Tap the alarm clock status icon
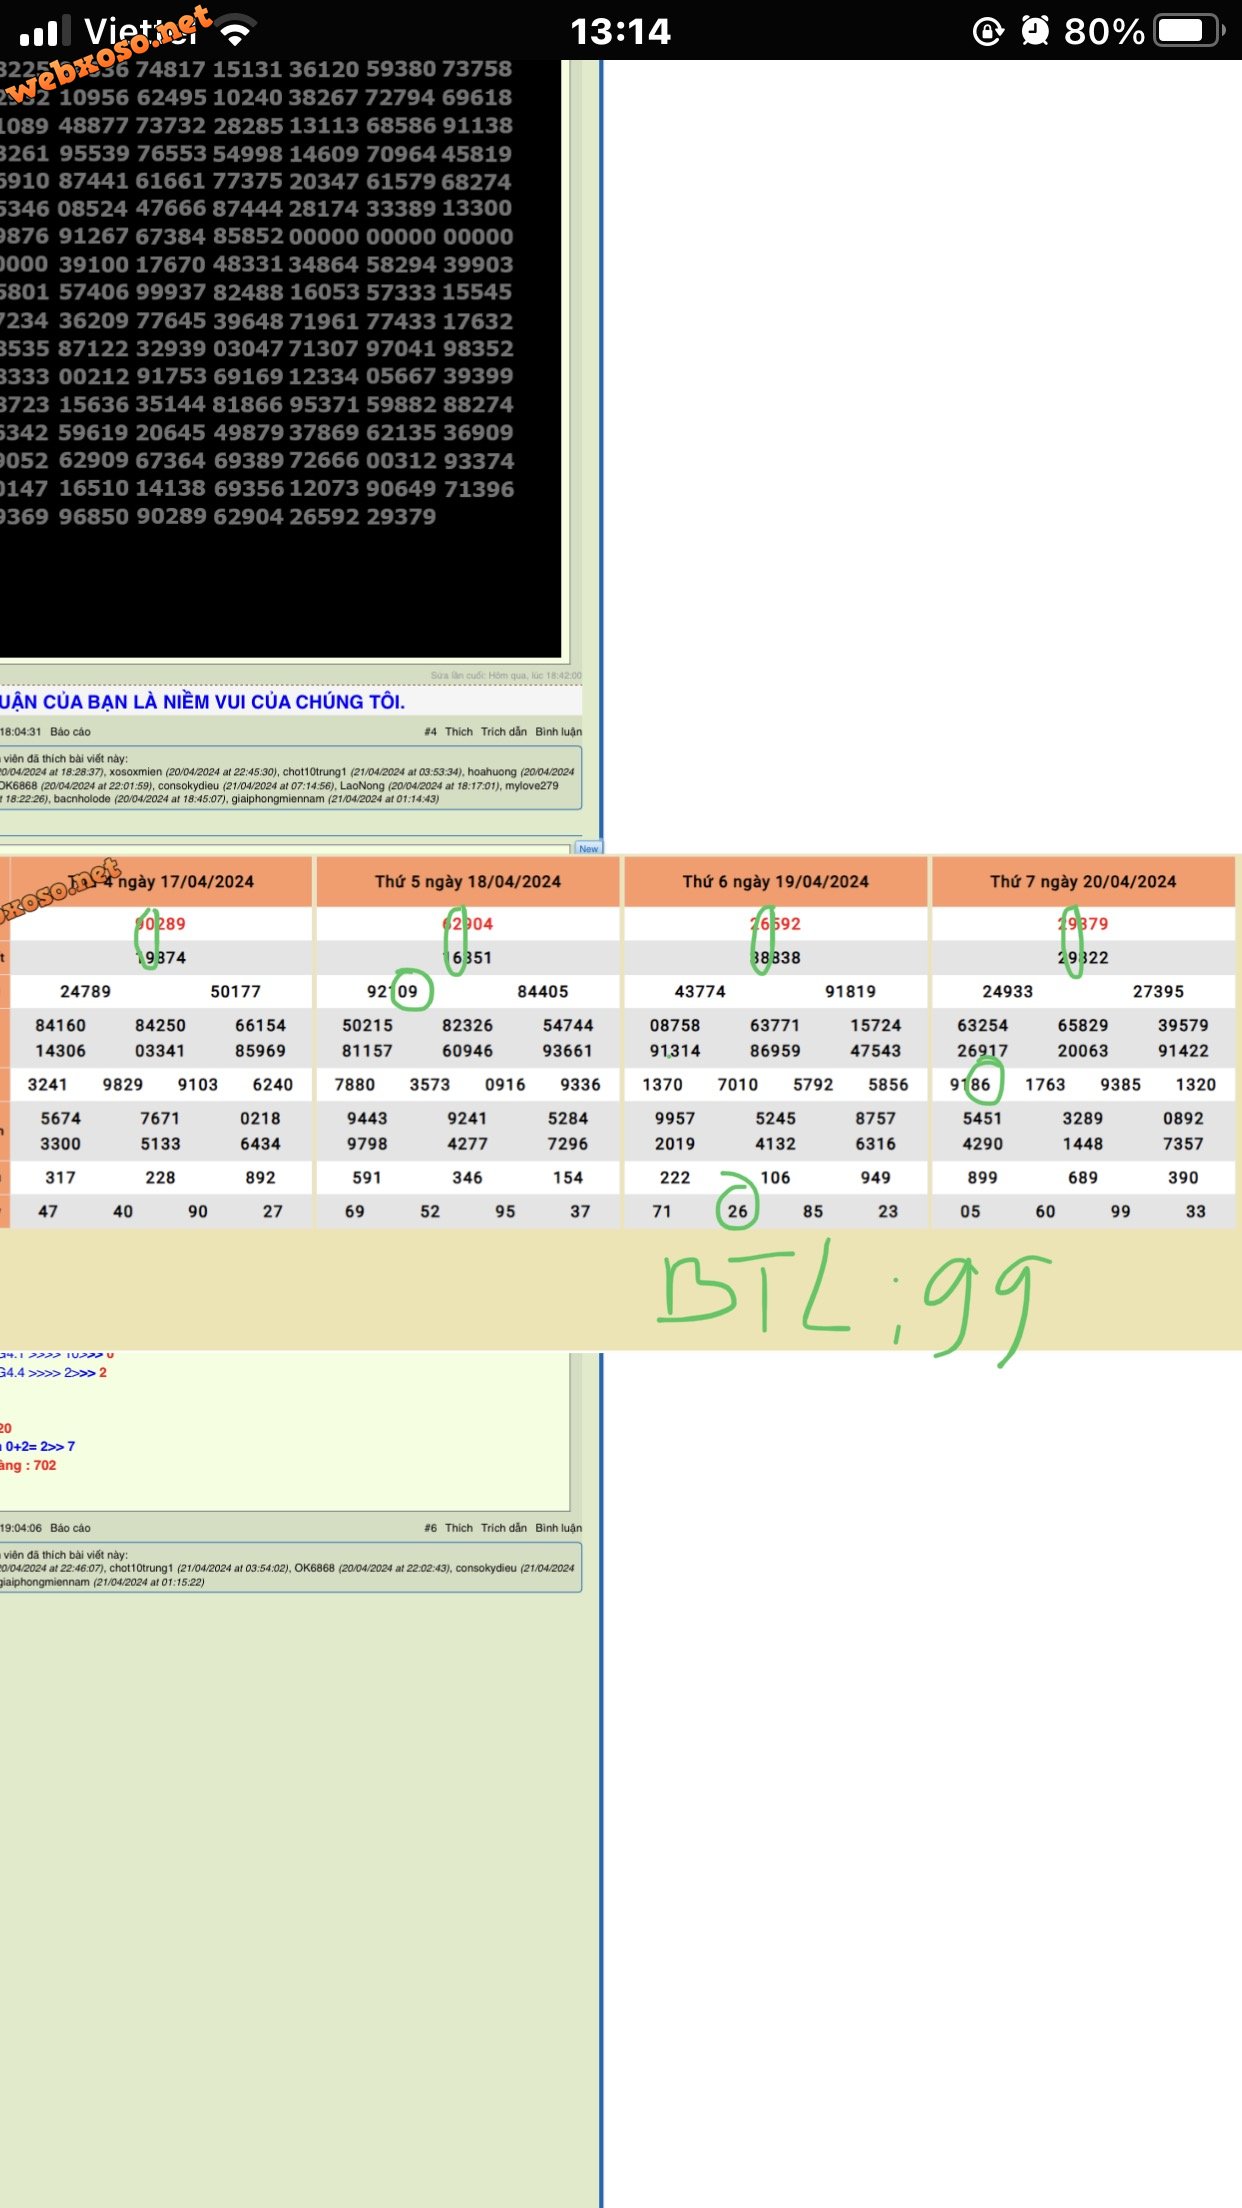The height and width of the screenshot is (2208, 1242). click(x=1035, y=32)
